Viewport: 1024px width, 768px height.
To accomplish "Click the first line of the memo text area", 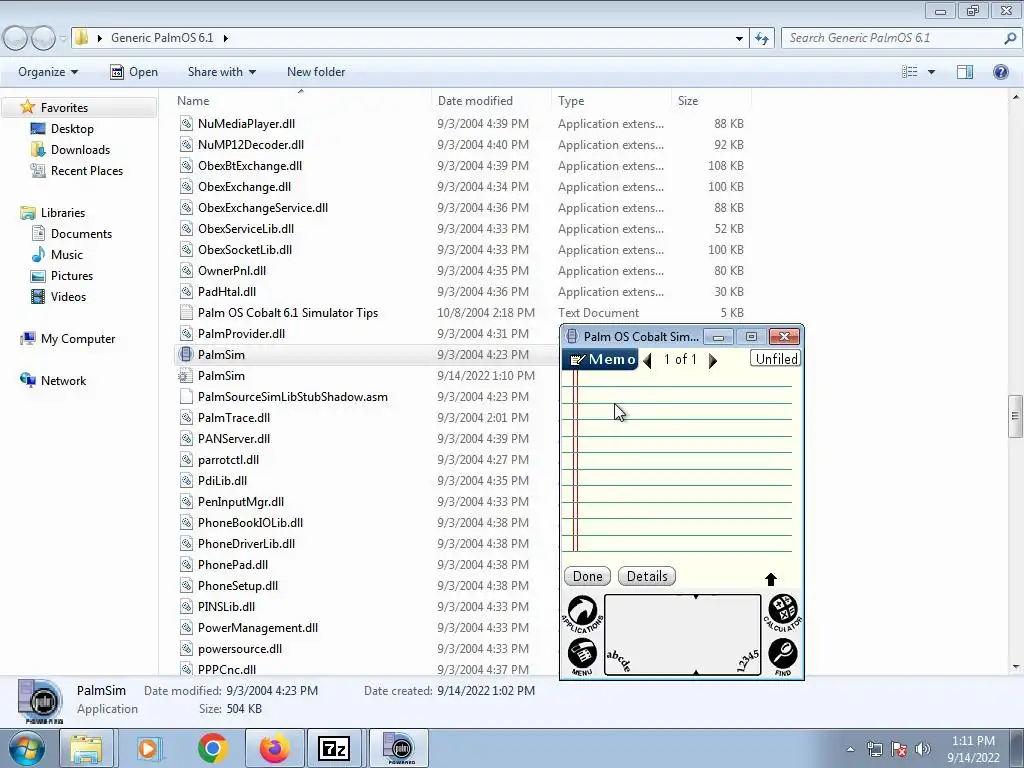I will [x=684, y=379].
